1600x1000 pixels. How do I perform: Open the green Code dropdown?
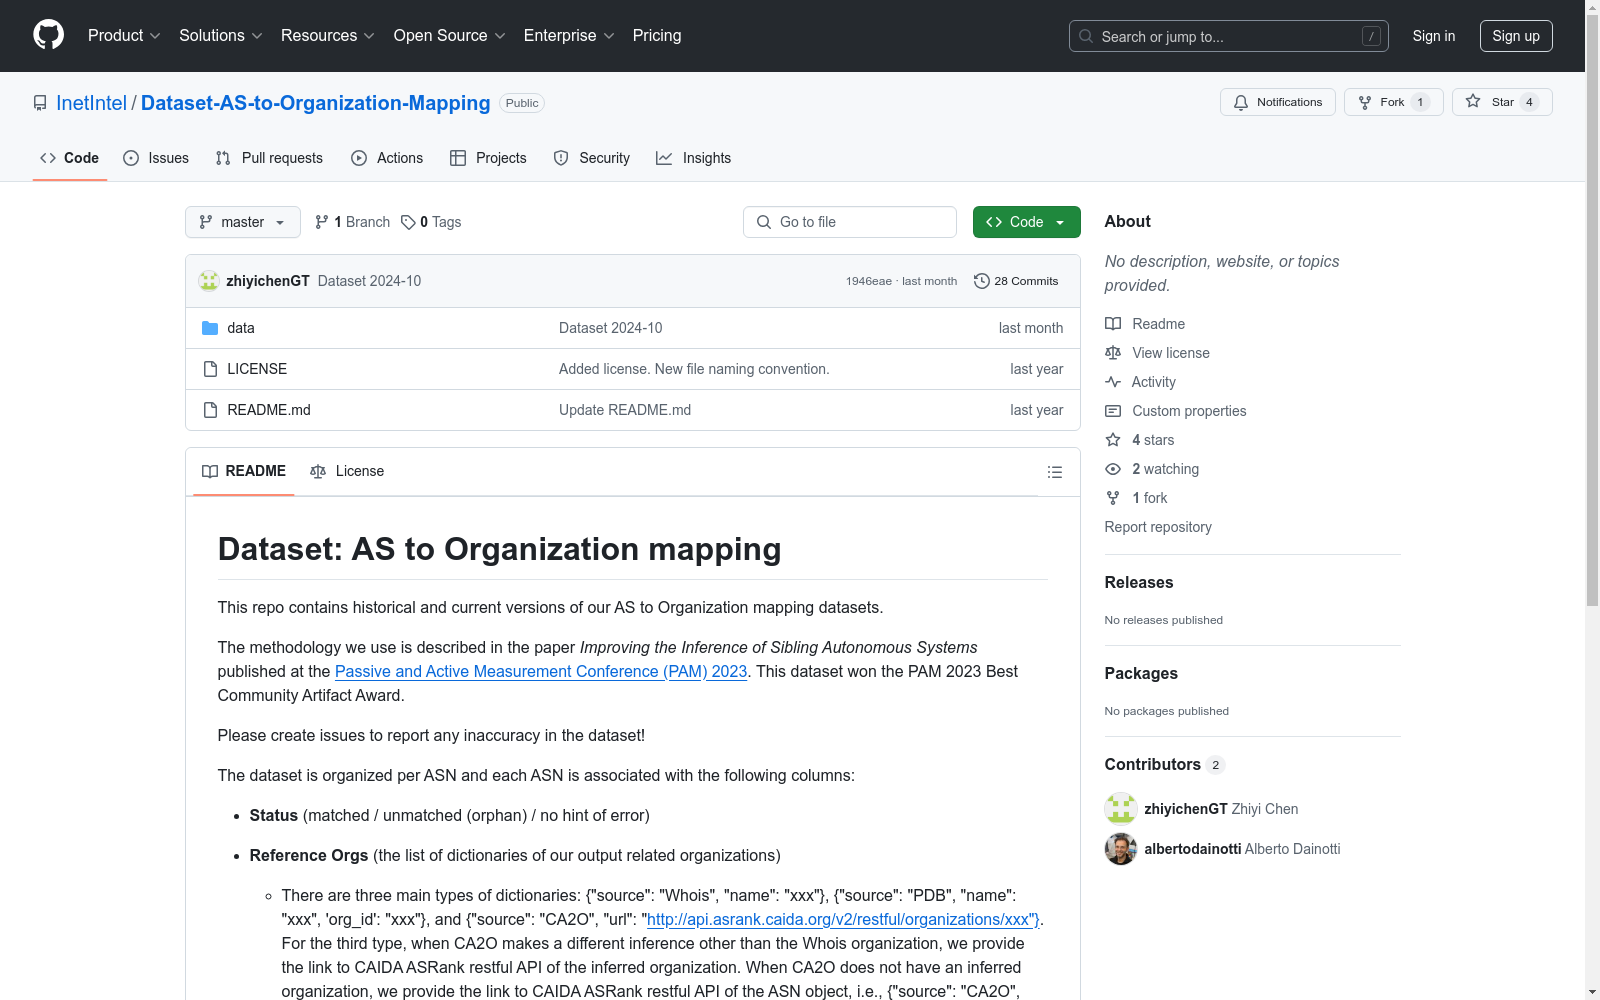(x=1026, y=222)
